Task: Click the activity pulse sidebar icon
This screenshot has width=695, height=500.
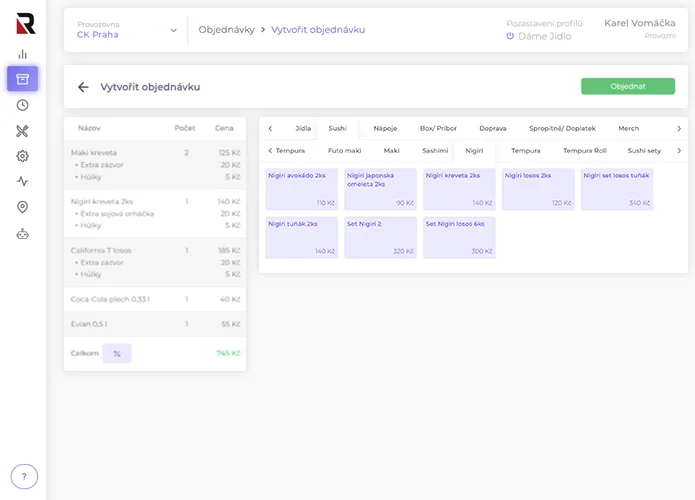Action: (22, 182)
